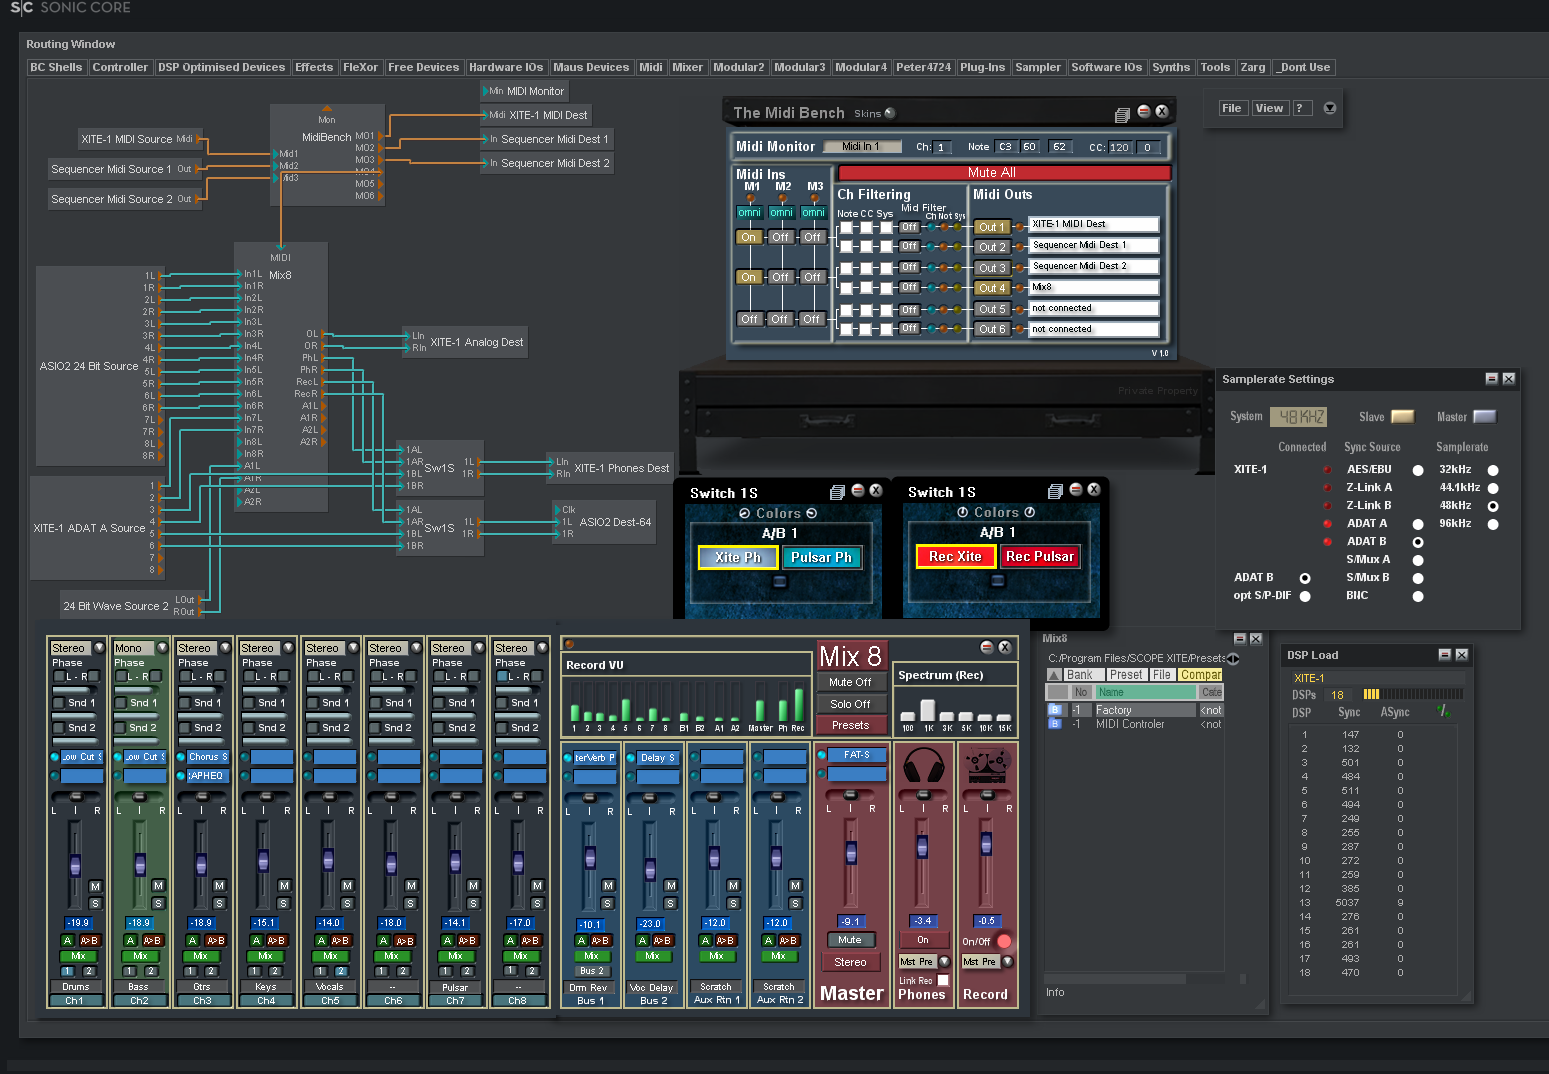This screenshot has width=1549, height=1074.
Task: Click the orange LED at Mix 8 top-left
Action: coord(570,644)
